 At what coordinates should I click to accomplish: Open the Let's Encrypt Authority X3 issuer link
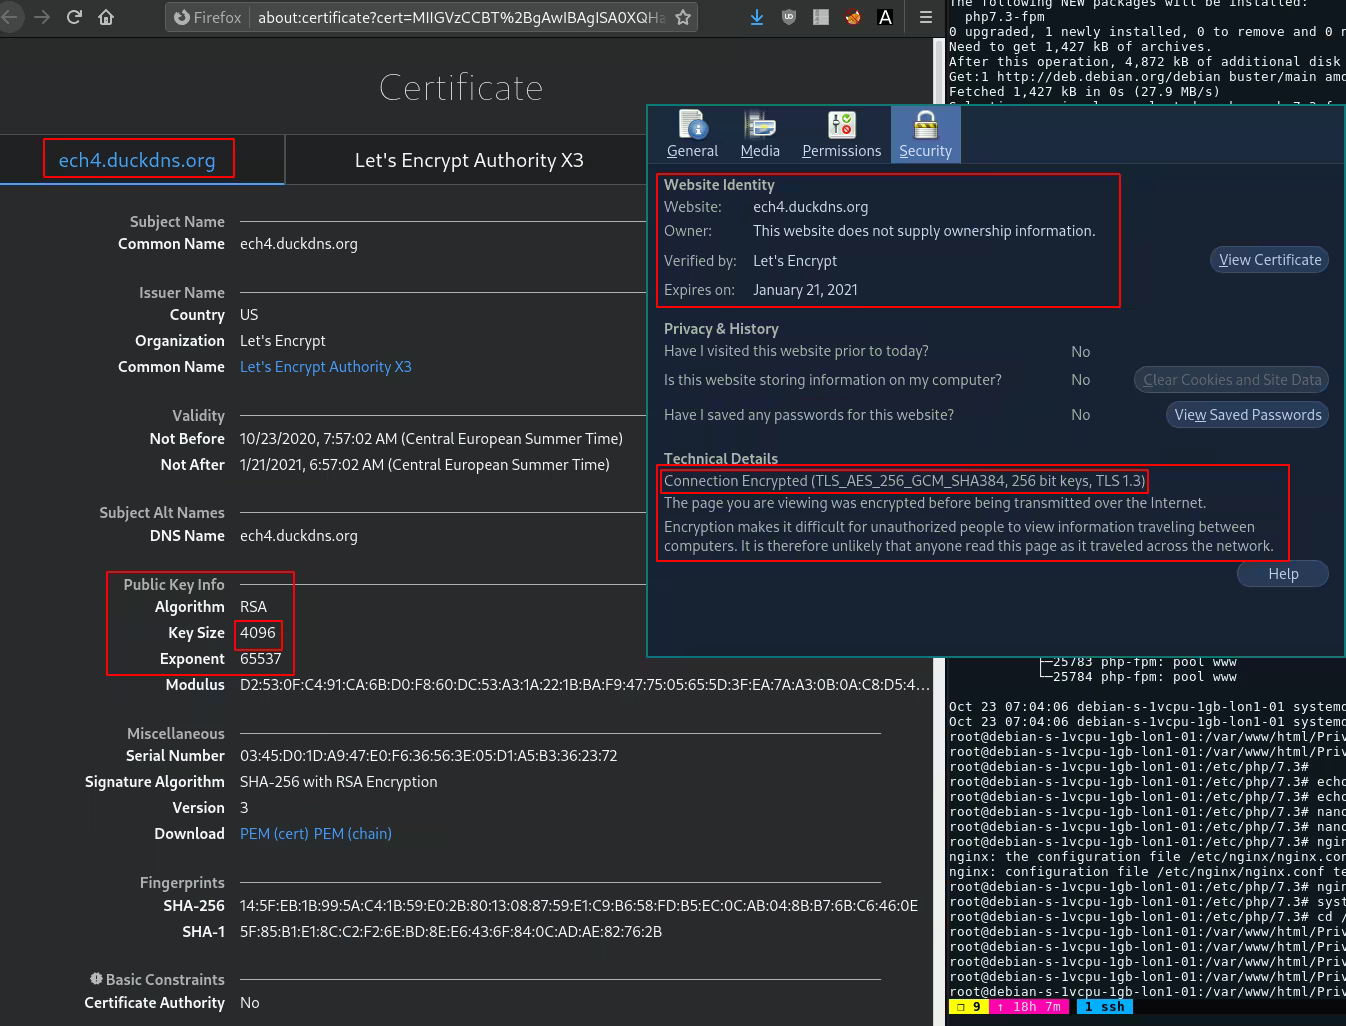pyautogui.click(x=326, y=367)
